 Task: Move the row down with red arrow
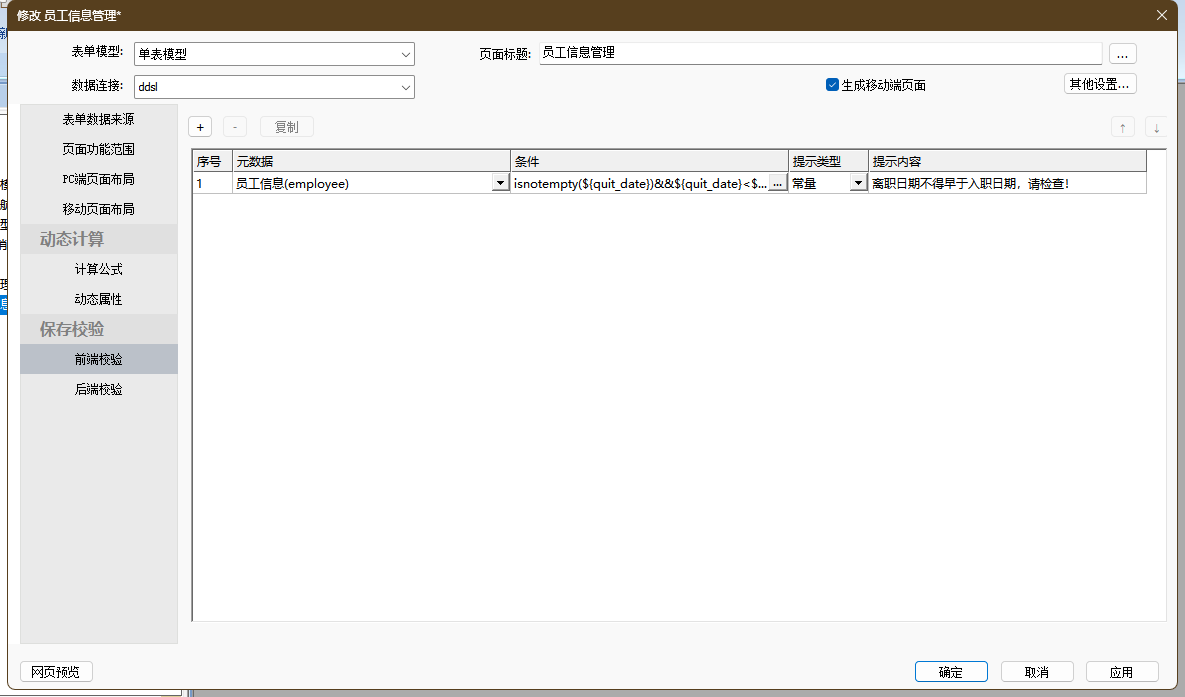click(x=1156, y=127)
